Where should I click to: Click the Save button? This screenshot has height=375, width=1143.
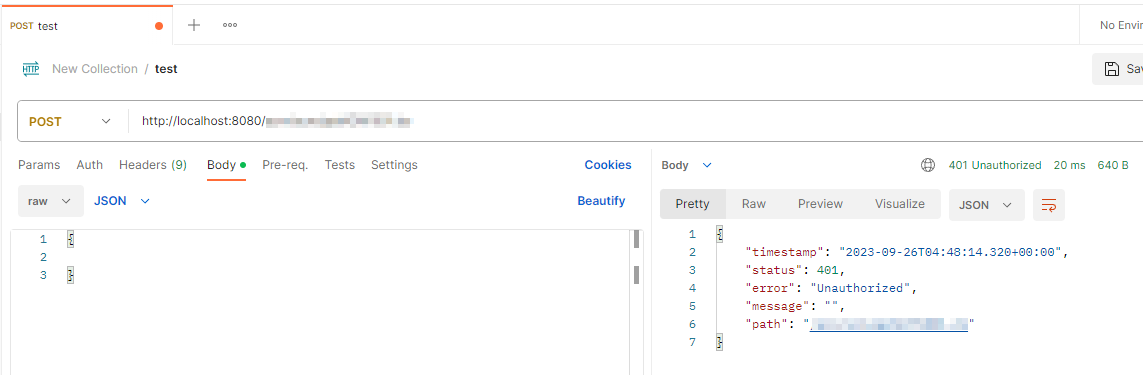coord(1117,69)
